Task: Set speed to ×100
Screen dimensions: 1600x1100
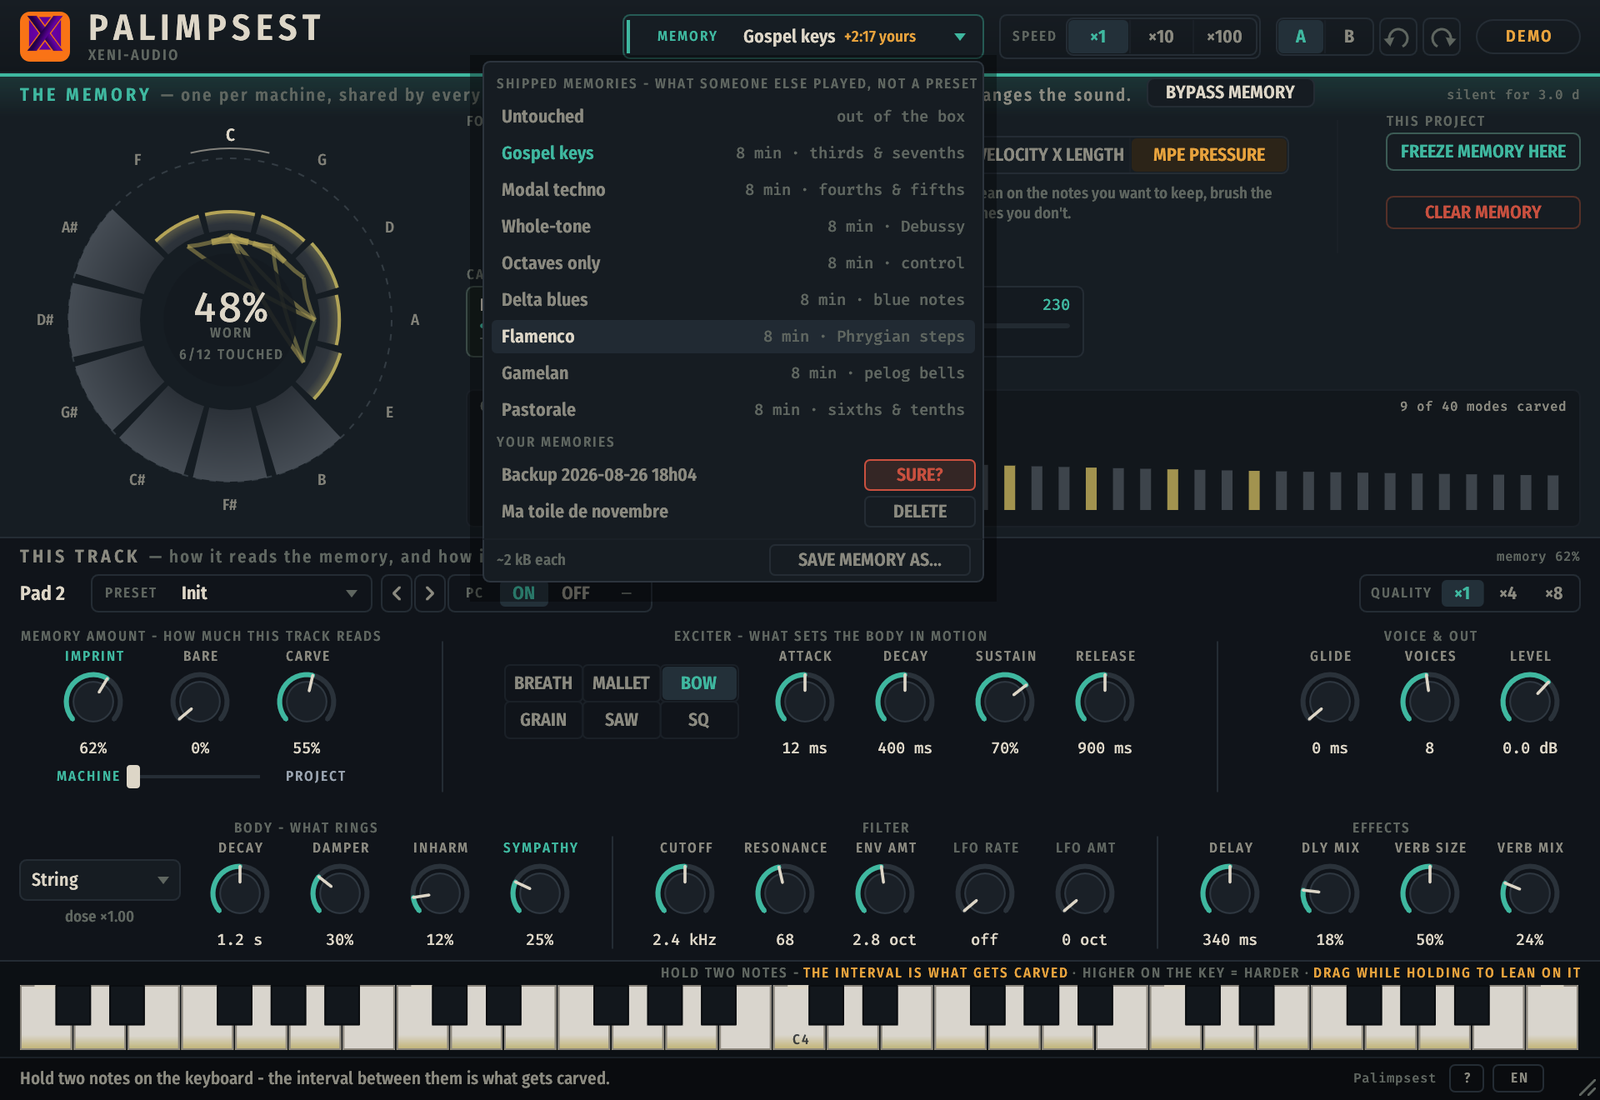Action: (x=1224, y=37)
